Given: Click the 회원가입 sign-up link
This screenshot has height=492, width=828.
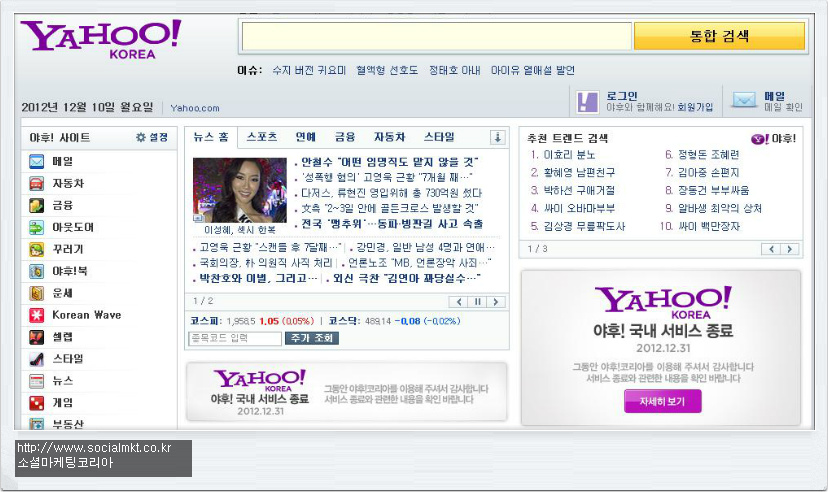Looking at the screenshot, I should 695,107.
